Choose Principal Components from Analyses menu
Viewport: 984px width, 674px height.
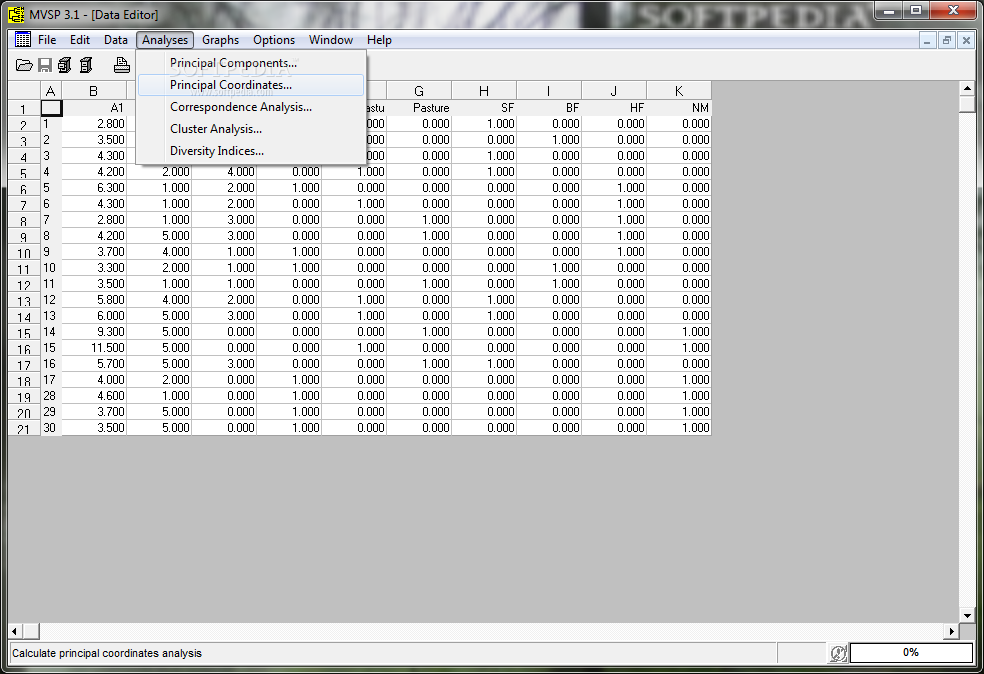[x=251, y=63]
